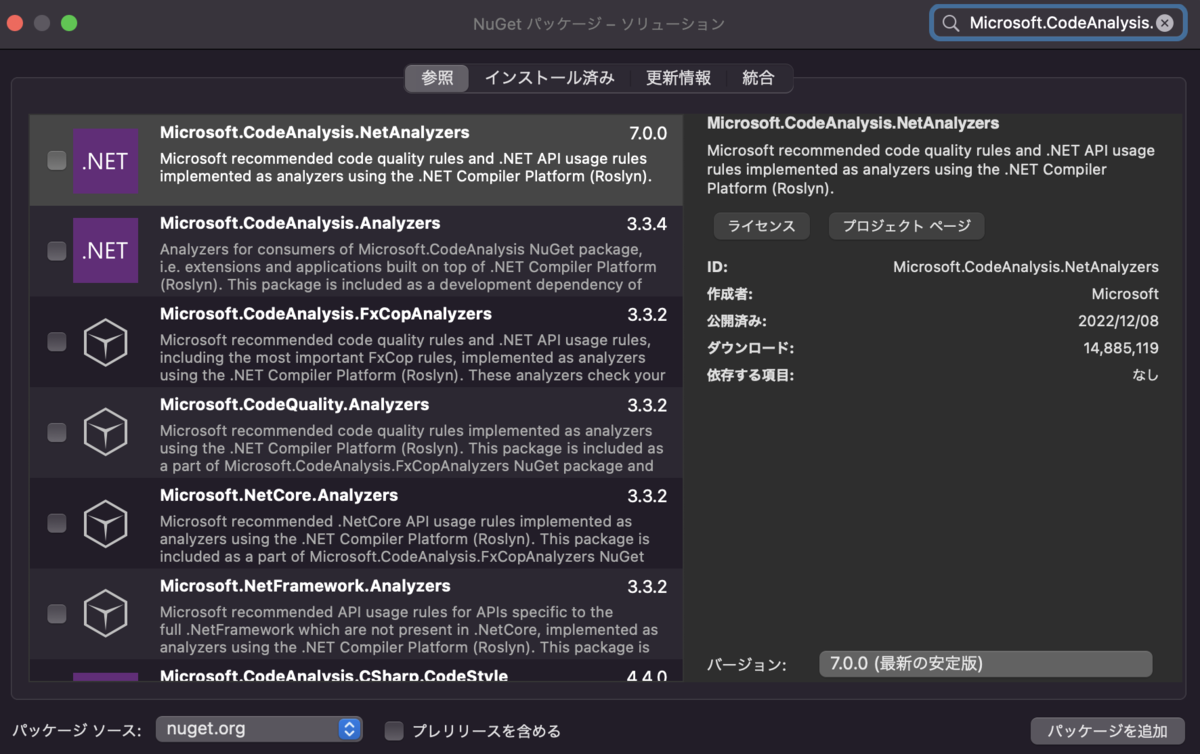The image size is (1200, 754).
Task: Click the cube icon for Microsoft.CodeAnalysis.FxCopAnalyzers
Action: click(x=105, y=342)
